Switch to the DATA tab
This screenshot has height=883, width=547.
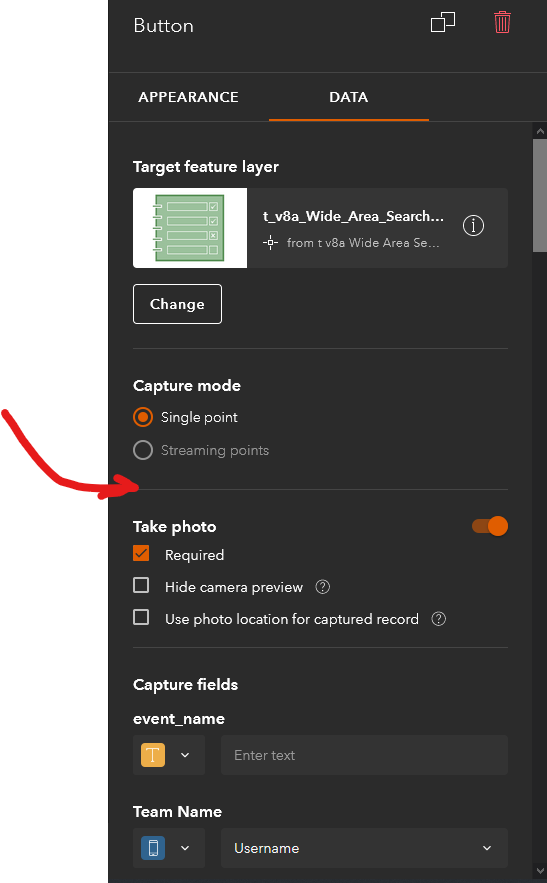[x=349, y=97]
